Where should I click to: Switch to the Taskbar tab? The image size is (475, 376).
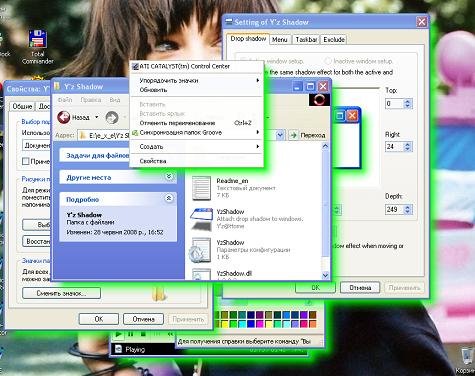(x=306, y=40)
